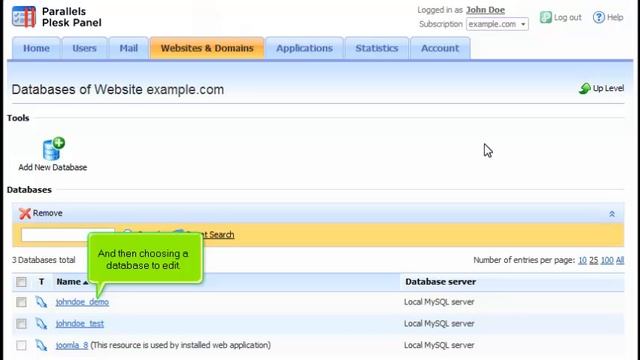Toggle the select-all checkbox in table header
This screenshot has width=640, height=360.
tap(21, 282)
